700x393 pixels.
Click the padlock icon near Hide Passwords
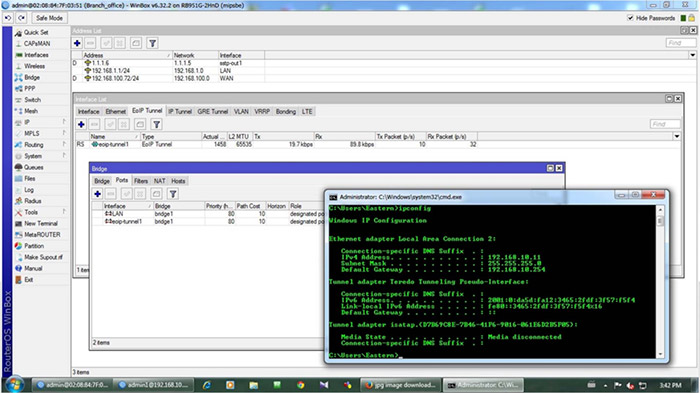coord(691,18)
